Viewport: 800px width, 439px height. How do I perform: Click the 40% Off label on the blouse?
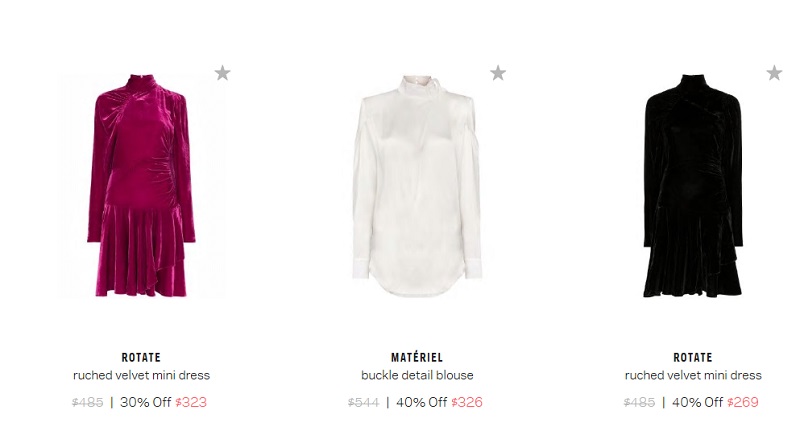421,402
